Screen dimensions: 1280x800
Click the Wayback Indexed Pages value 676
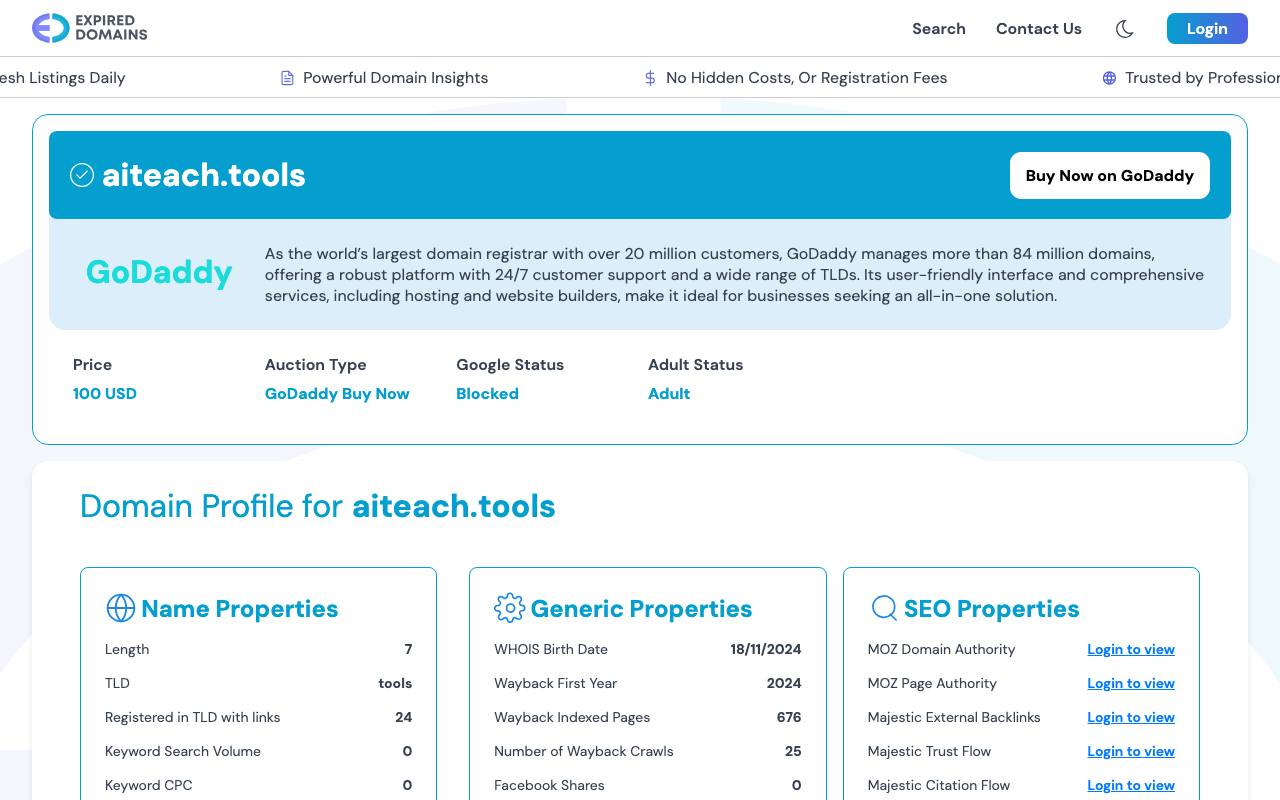click(789, 717)
